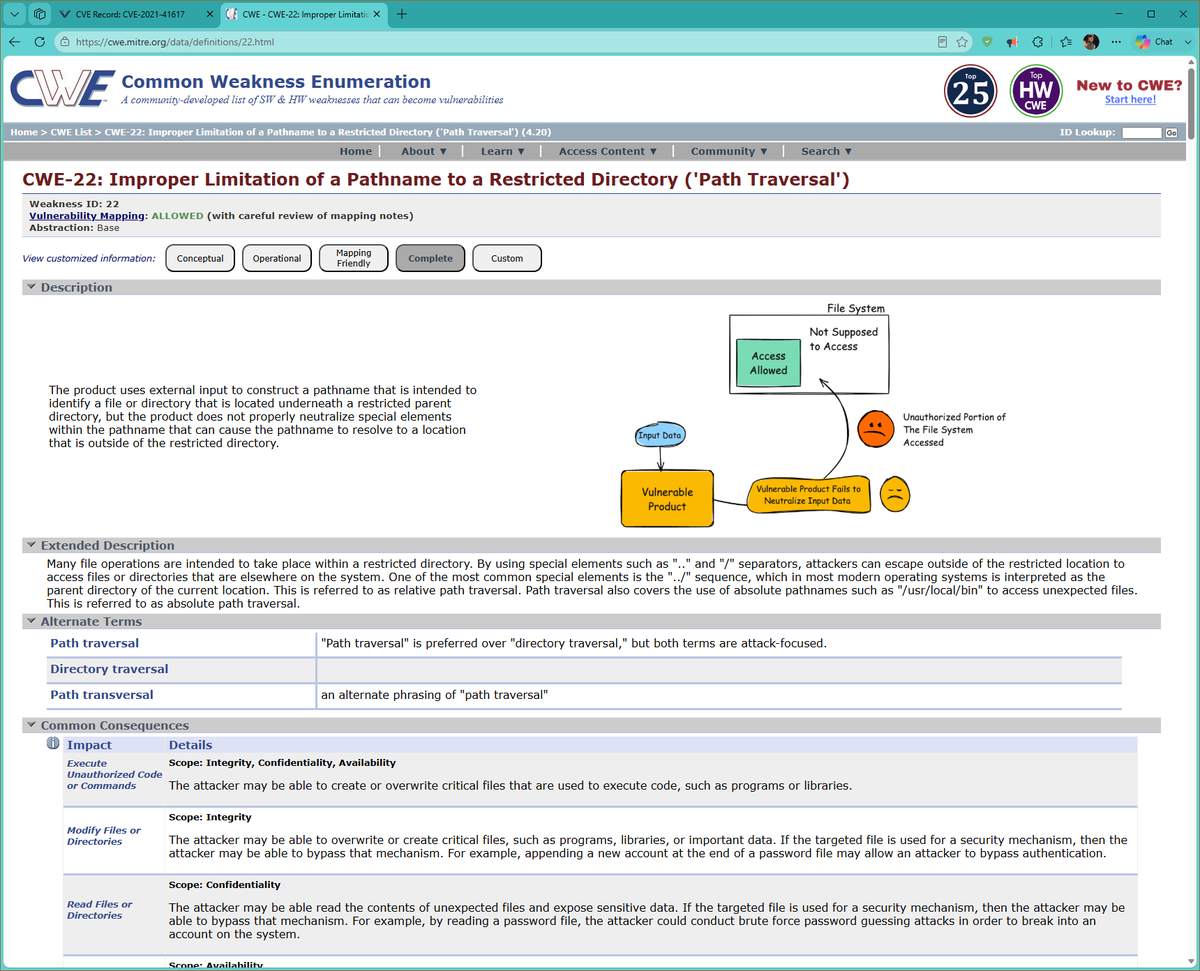Click 'Weakness ID: 22' text

[x=74, y=204]
